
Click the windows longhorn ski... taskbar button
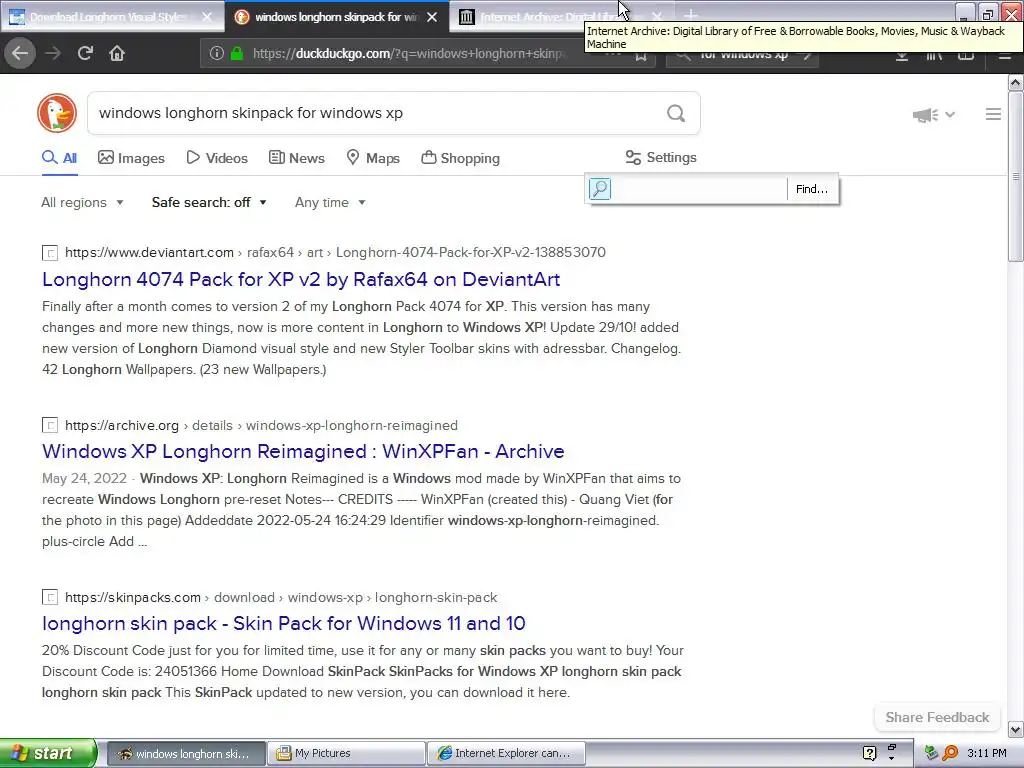[186, 753]
